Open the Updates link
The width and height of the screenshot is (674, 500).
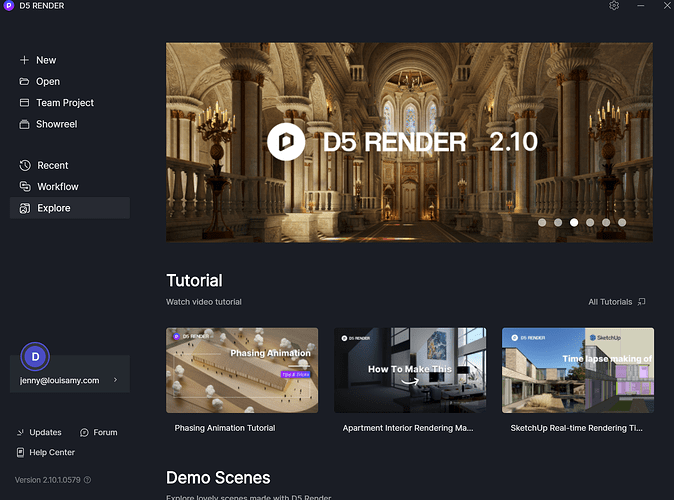(x=45, y=433)
